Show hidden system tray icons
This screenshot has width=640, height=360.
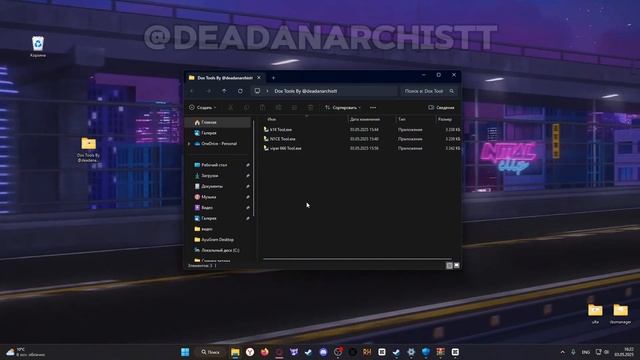[x=562, y=352]
